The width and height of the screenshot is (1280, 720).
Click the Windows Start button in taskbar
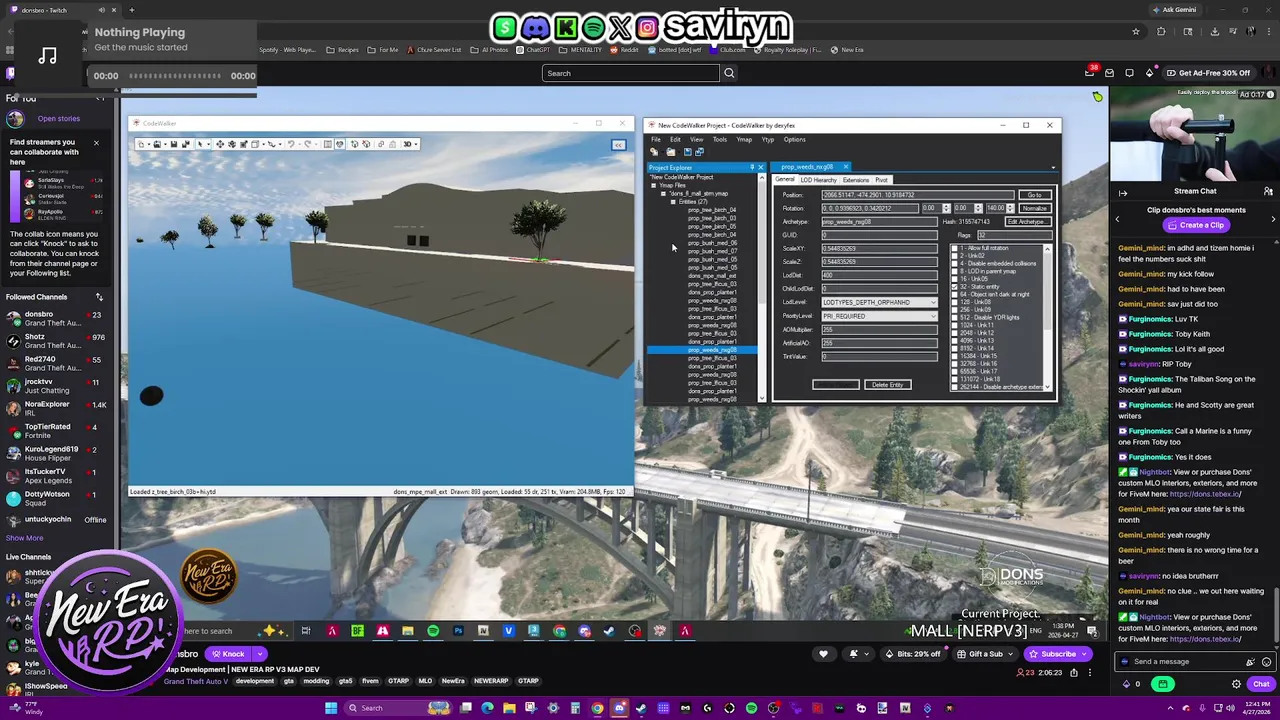click(x=331, y=708)
